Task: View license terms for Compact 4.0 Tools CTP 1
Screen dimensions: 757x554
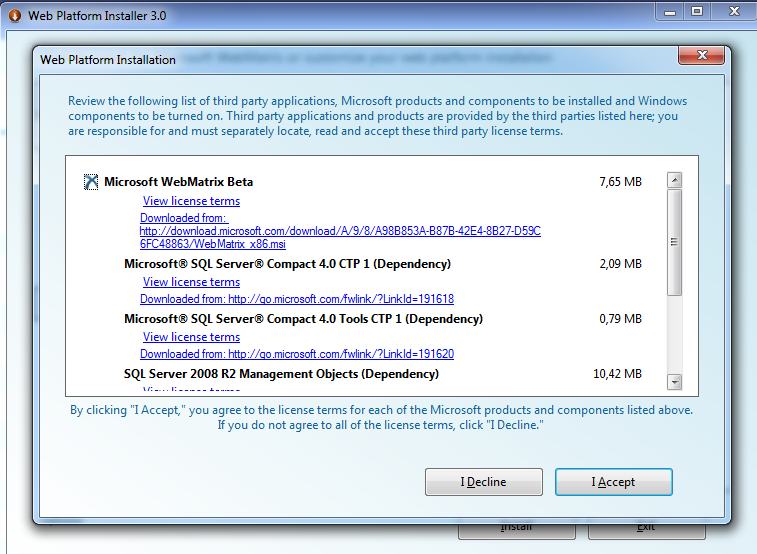Action: (191, 337)
